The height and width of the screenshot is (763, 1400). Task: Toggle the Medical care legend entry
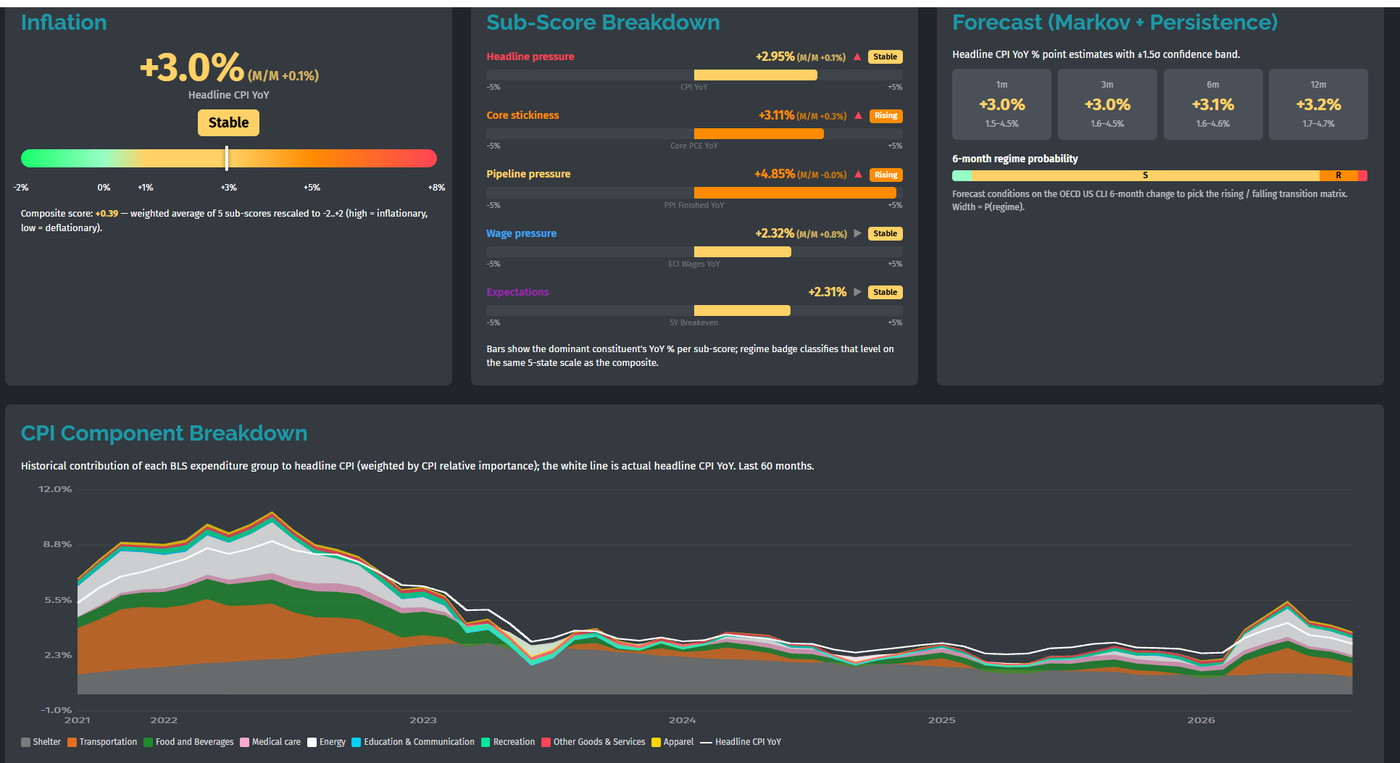click(270, 742)
